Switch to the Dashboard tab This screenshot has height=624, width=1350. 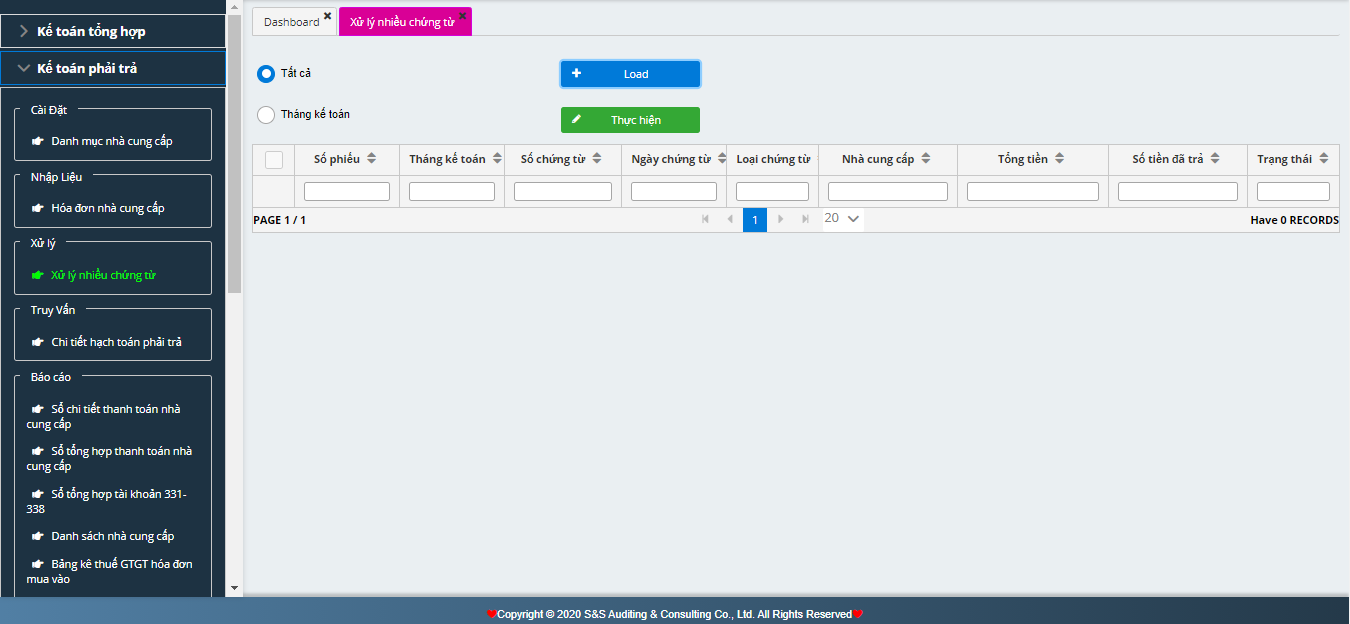coord(291,22)
